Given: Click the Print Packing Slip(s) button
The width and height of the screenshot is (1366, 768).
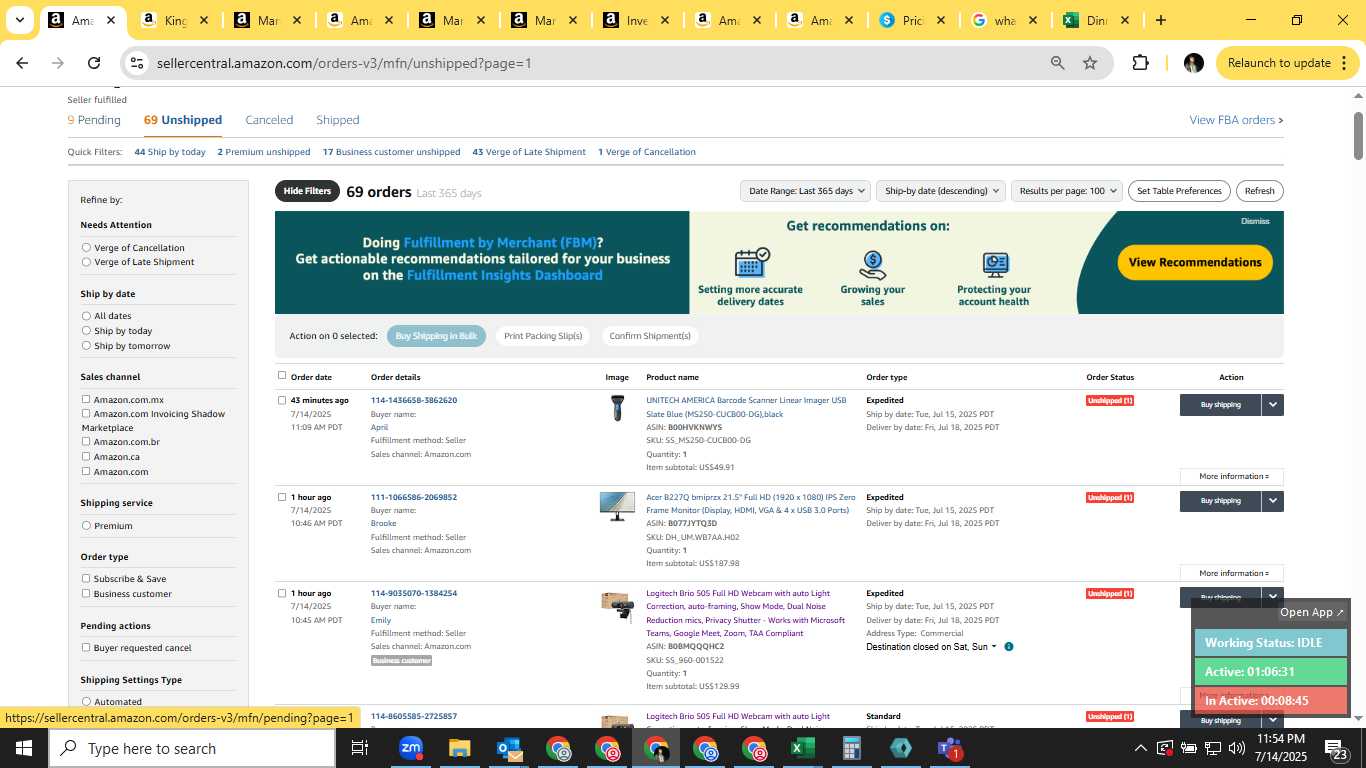Looking at the screenshot, I should [x=543, y=336].
